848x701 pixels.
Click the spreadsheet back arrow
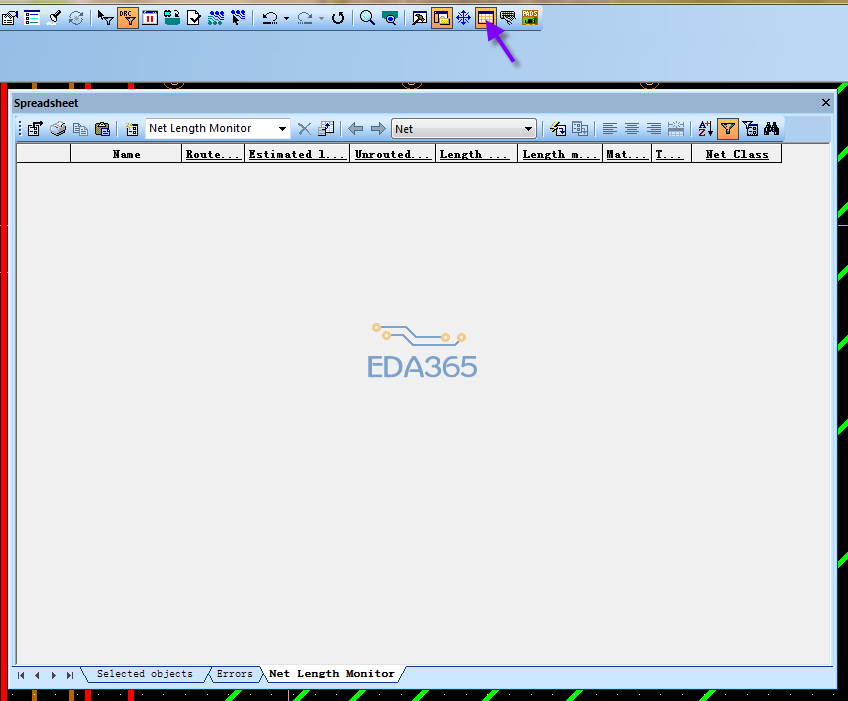355,129
